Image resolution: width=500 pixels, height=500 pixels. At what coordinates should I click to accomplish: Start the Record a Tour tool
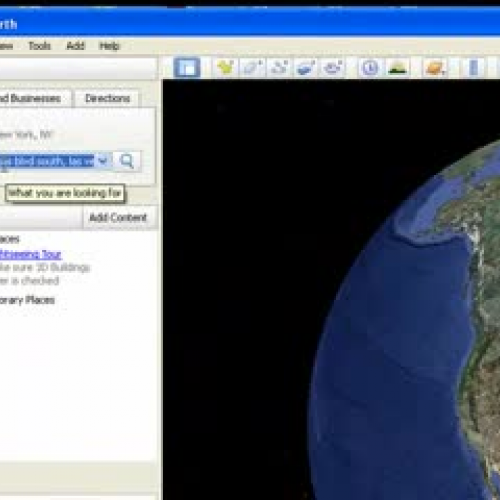coord(332,68)
